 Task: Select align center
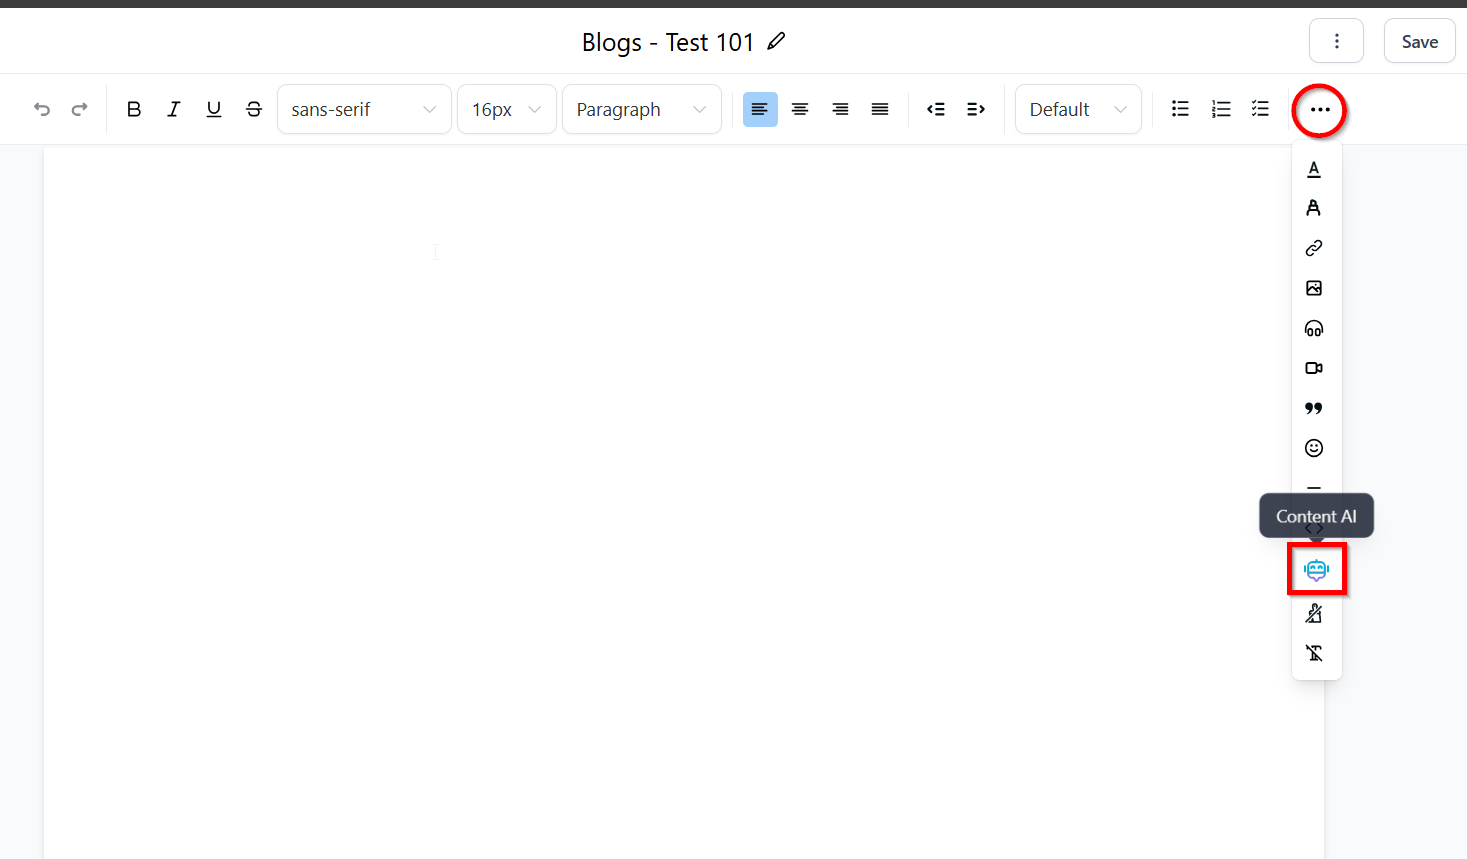(x=800, y=109)
